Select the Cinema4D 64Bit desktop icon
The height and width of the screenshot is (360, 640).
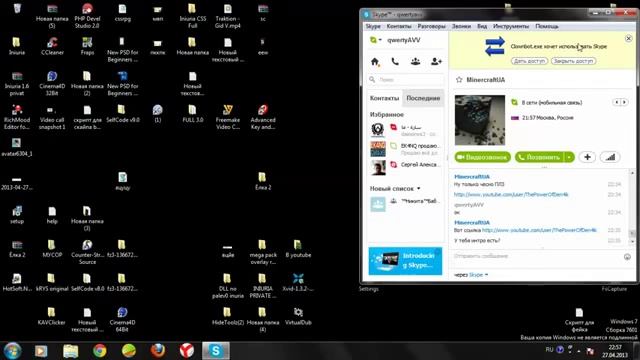point(122,320)
